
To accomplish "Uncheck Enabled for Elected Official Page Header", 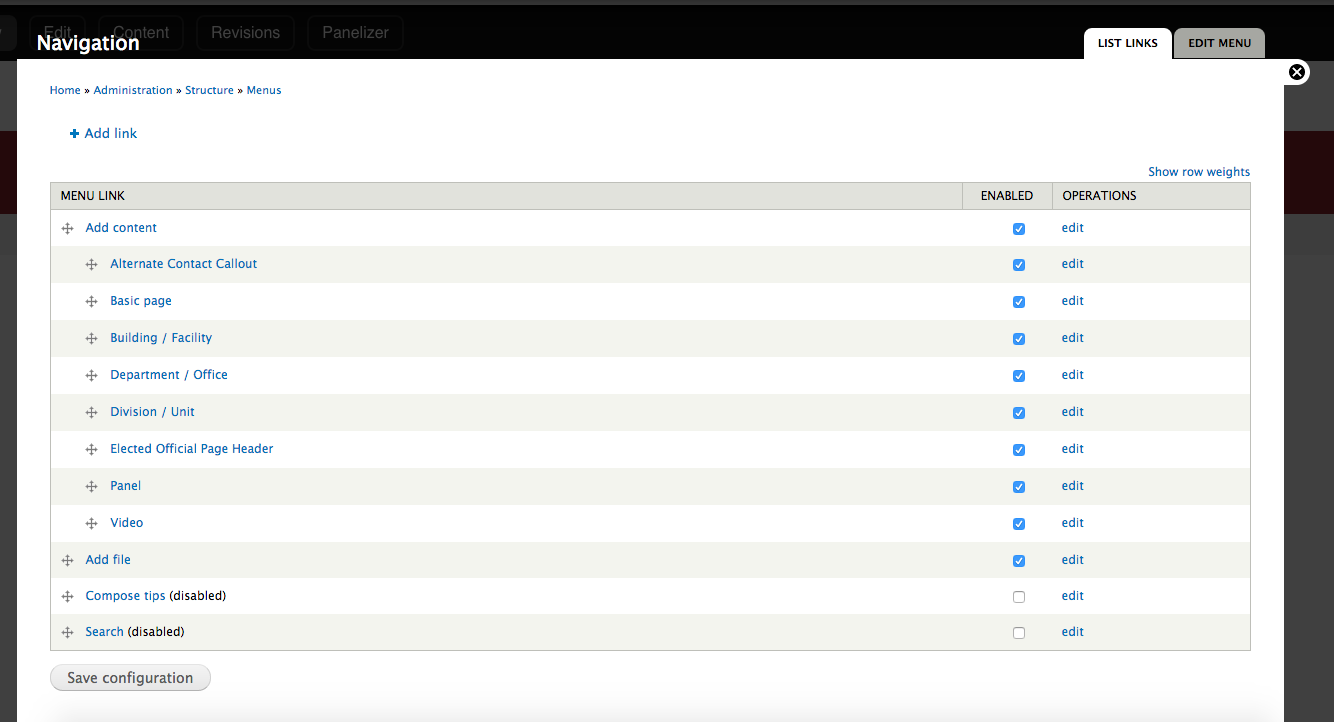I will tap(1019, 450).
